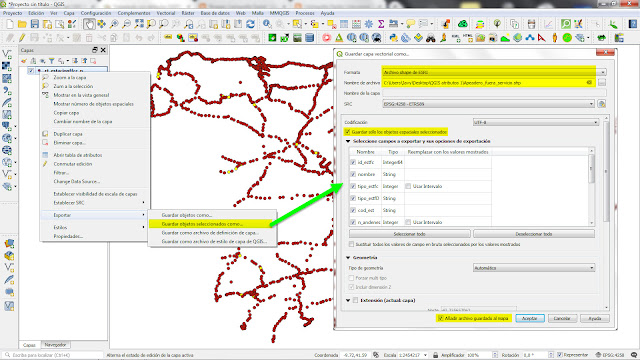This screenshot has height=360, width=640.
Task: Click the Open Project folder icon
Action: (x=22, y=24)
